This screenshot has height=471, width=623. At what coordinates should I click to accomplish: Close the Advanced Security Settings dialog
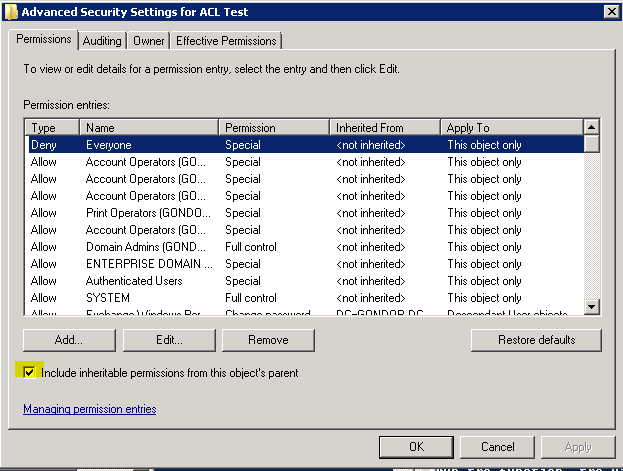610,11
